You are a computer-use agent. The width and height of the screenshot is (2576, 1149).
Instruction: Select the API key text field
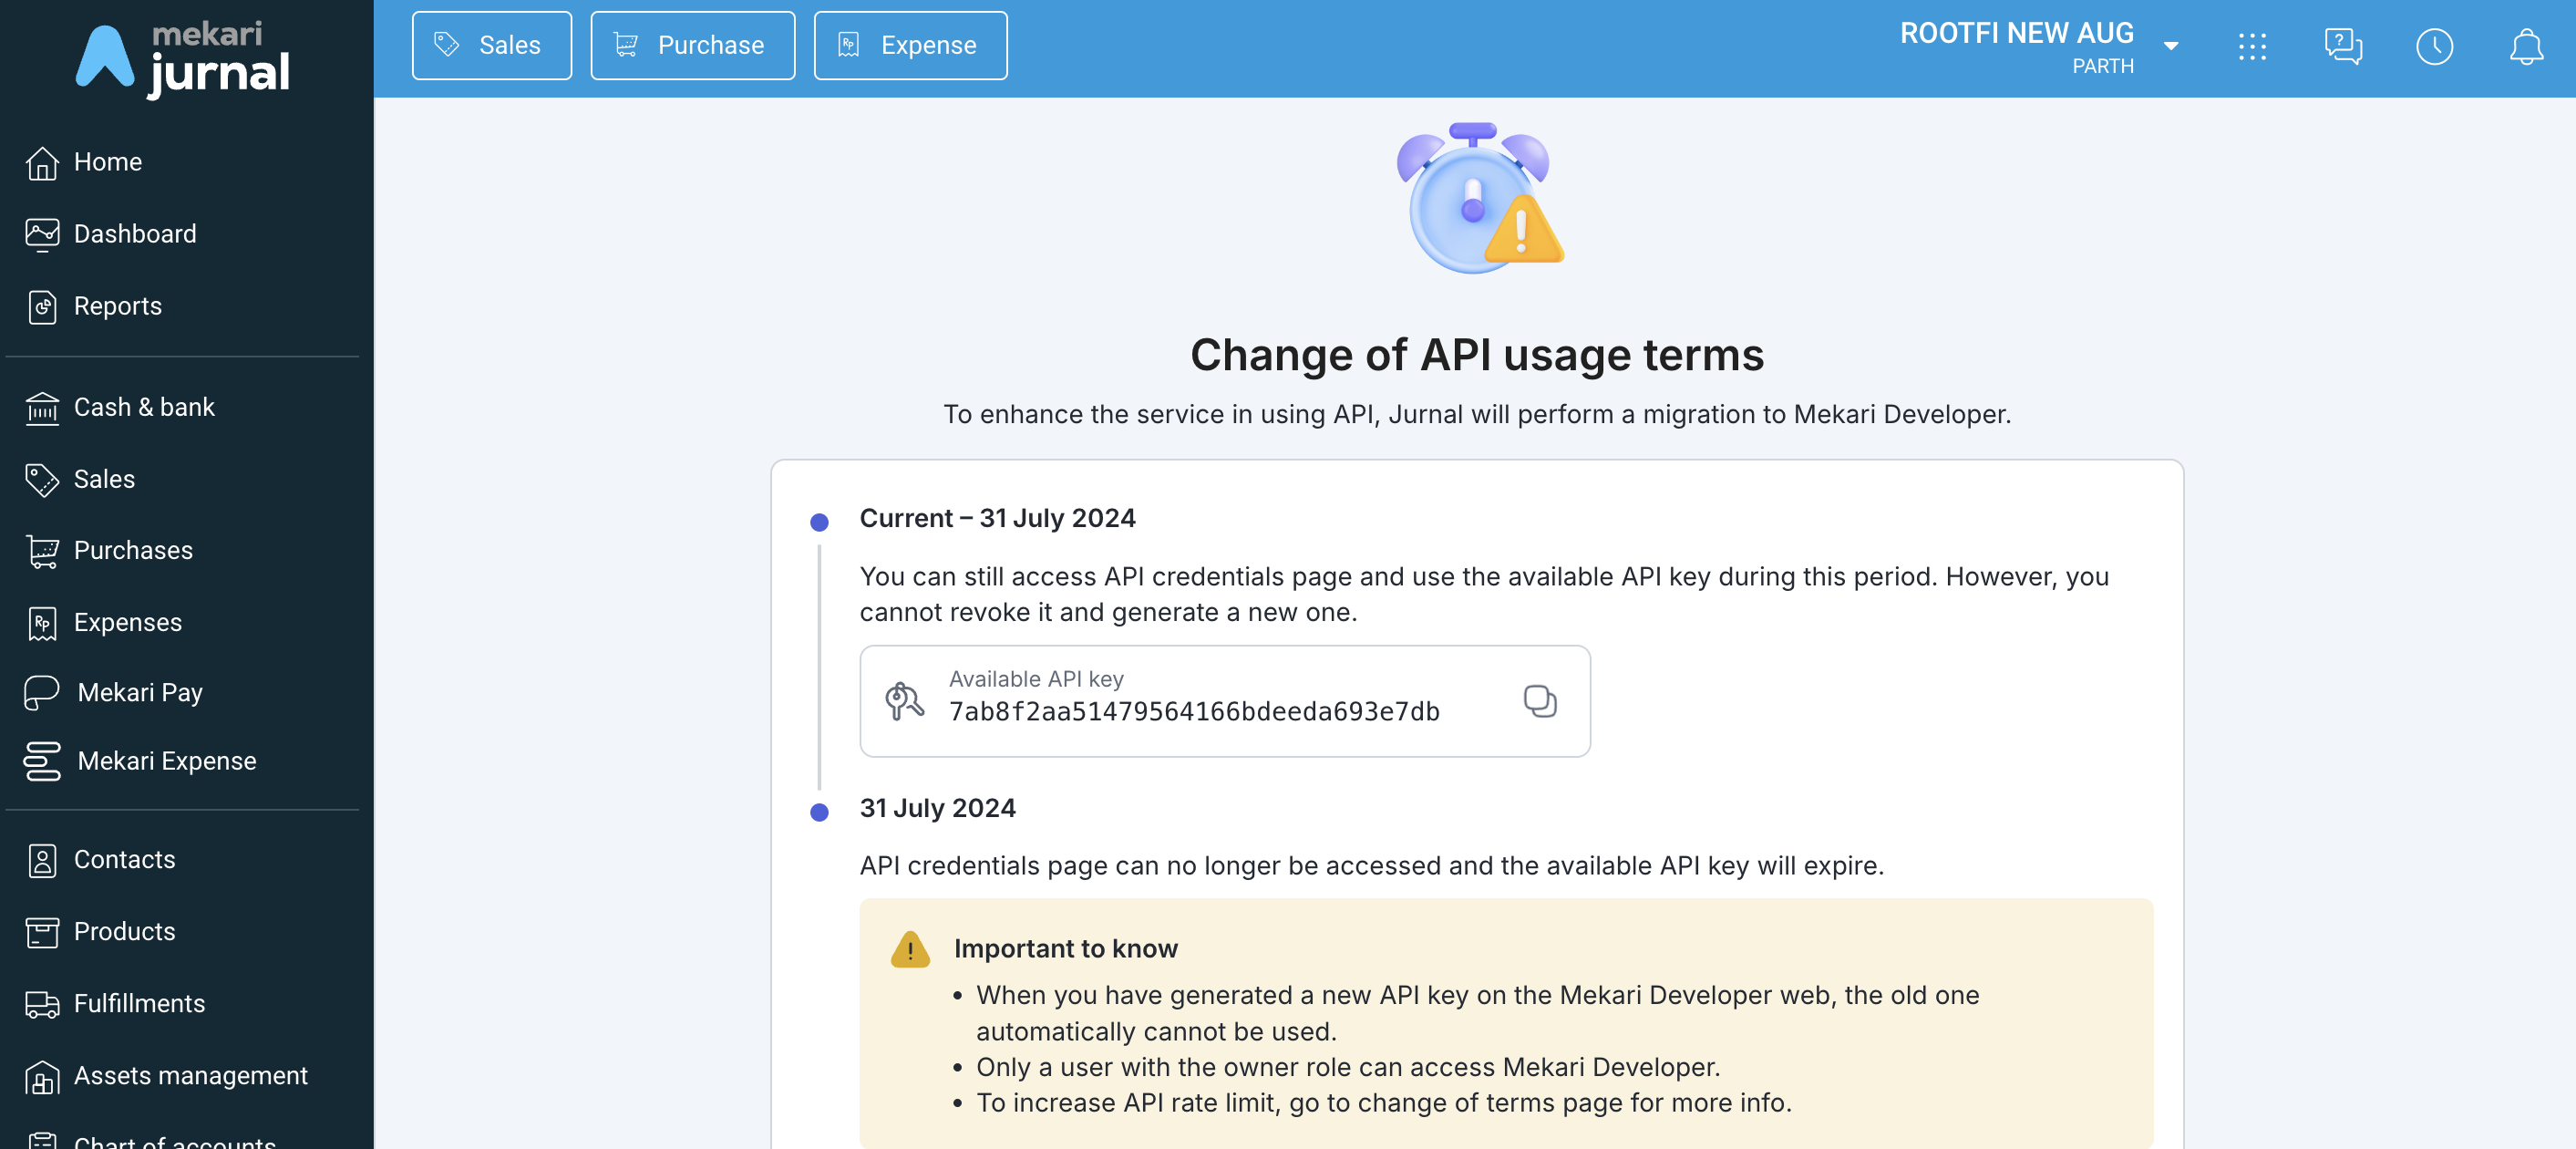point(1194,711)
